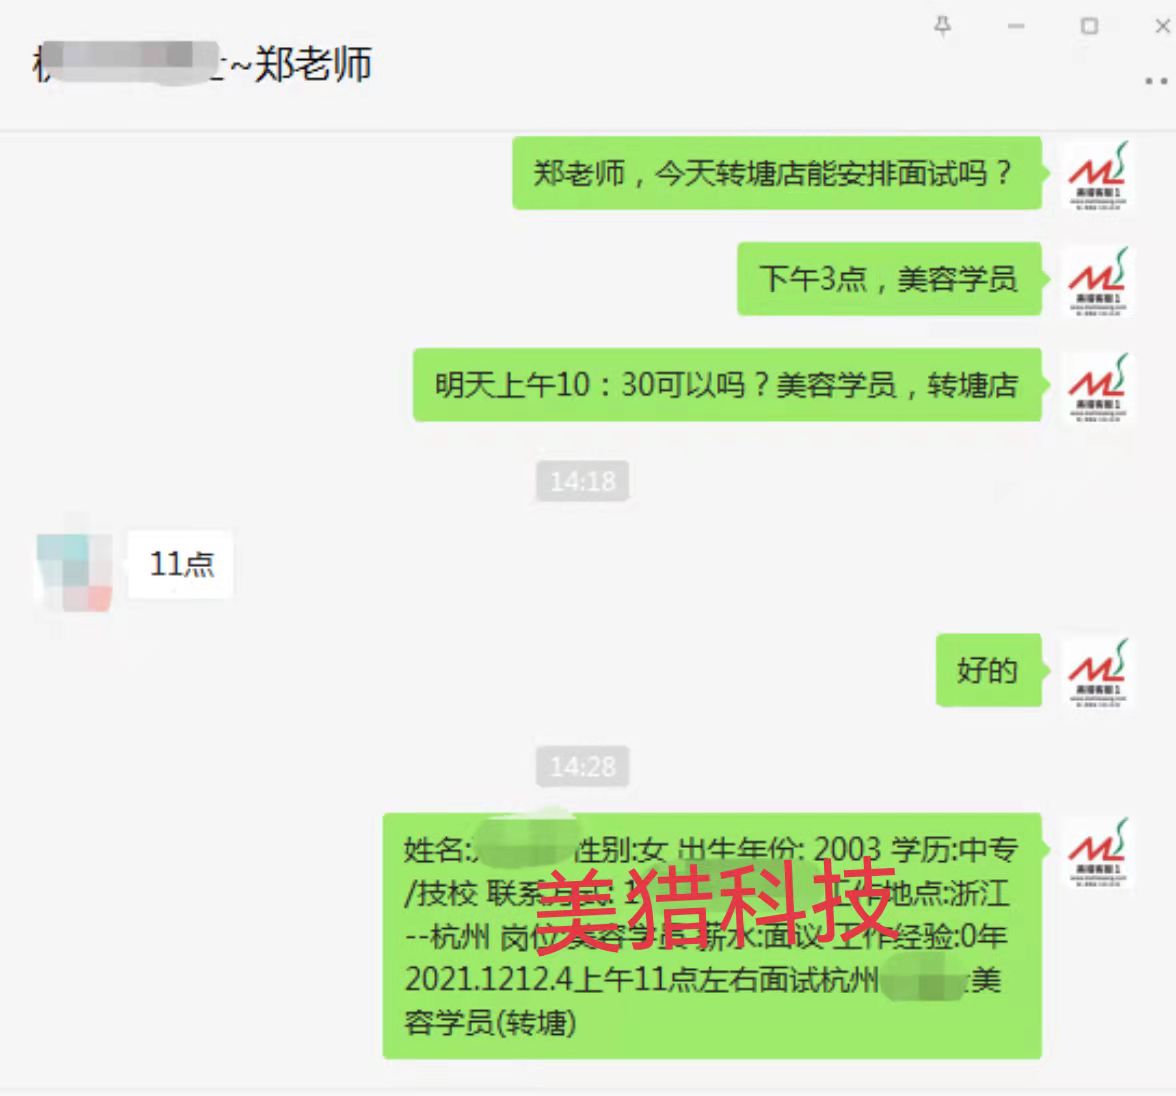The width and height of the screenshot is (1176, 1096).
Task: Select the received 11点 message bubble
Action: pyautogui.click(x=181, y=564)
